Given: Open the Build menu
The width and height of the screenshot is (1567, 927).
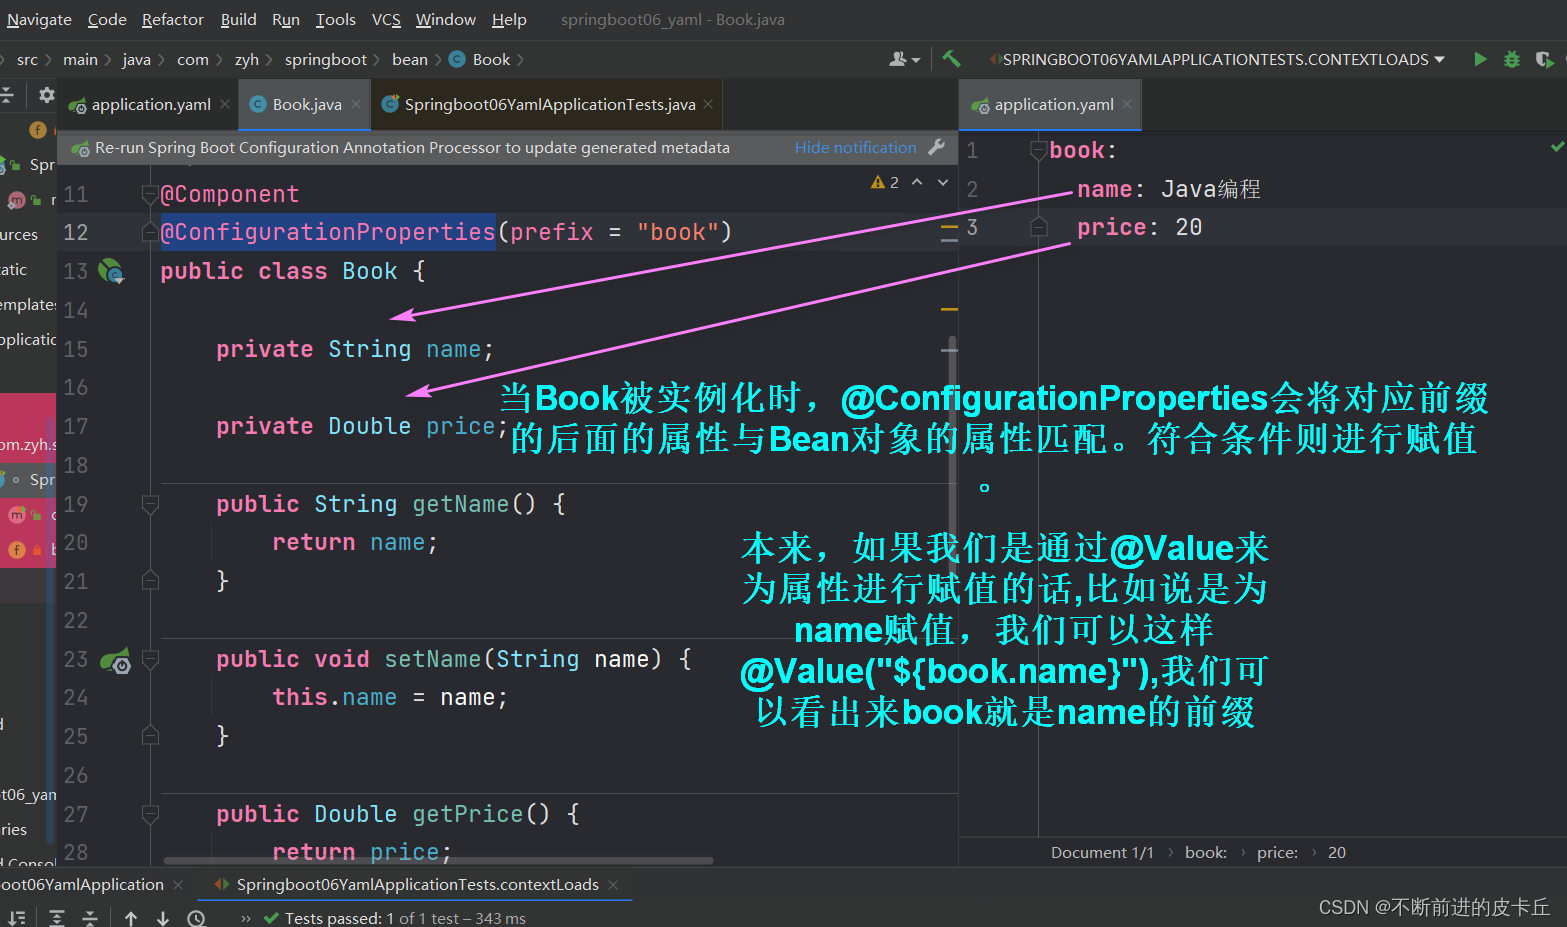Looking at the screenshot, I should 238,20.
